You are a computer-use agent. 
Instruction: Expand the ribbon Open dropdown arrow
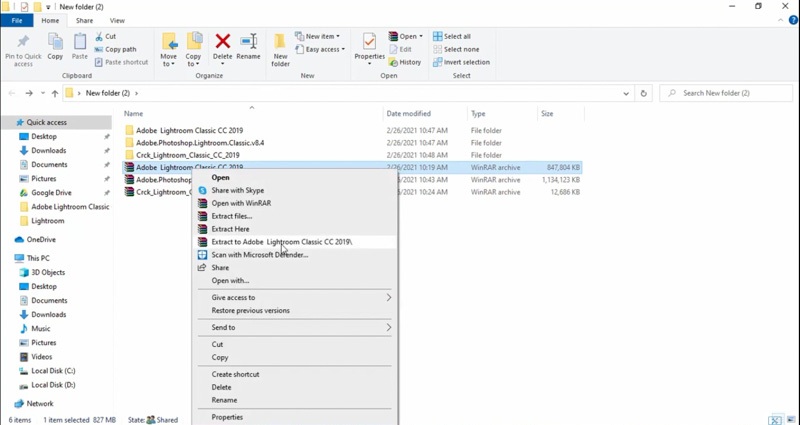pos(421,36)
